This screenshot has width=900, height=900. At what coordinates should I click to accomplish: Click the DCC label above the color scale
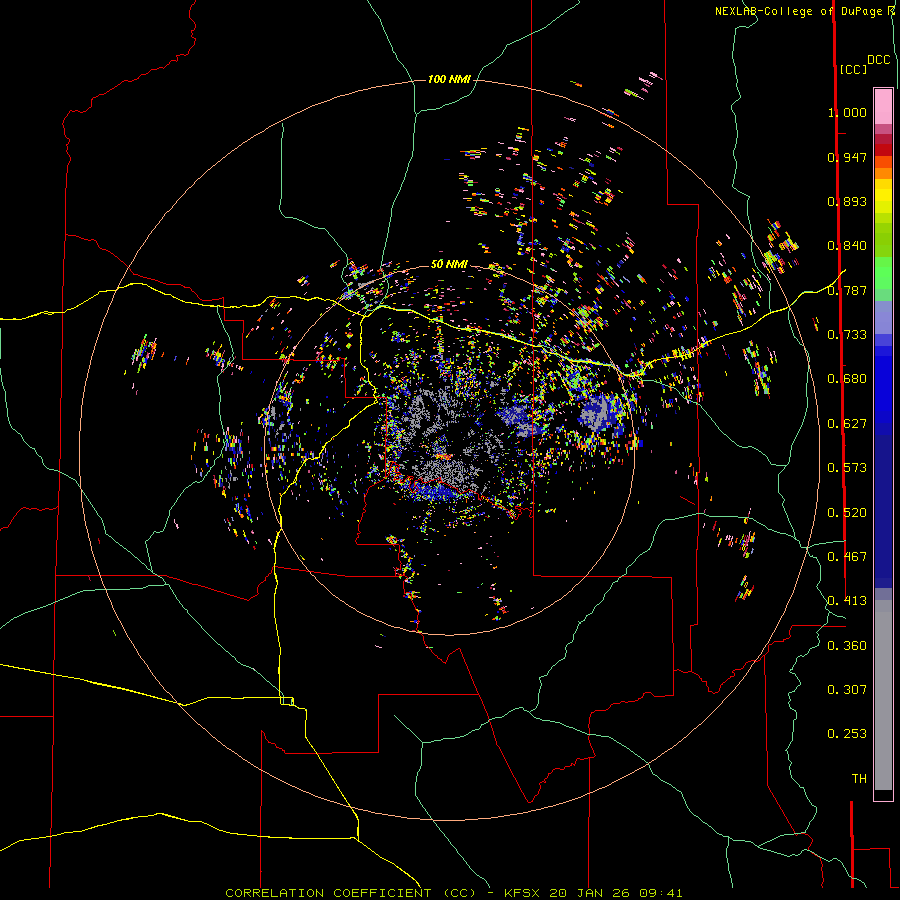(x=879, y=60)
